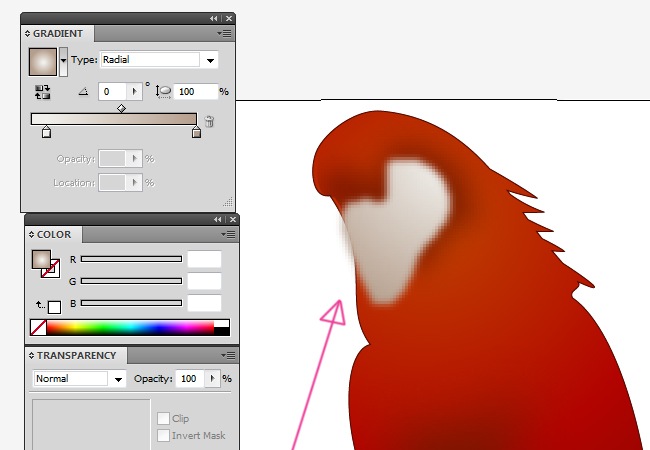Image resolution: width=650 pixels, height=450 pixels.
Task: Select the COLOR panel tab
Action: tap(54, 235)
